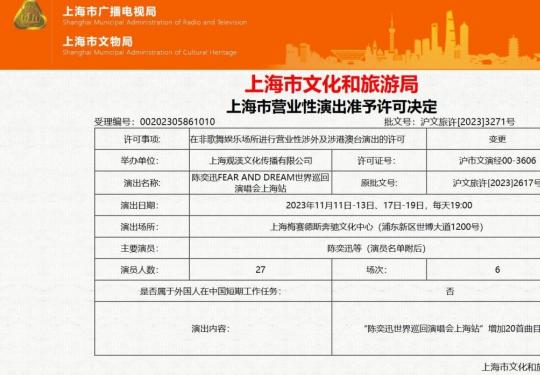Select the approval number 沪文旅许[2023]3271号
This screenshot has width=540, height=375.
[x=468, y=122]
